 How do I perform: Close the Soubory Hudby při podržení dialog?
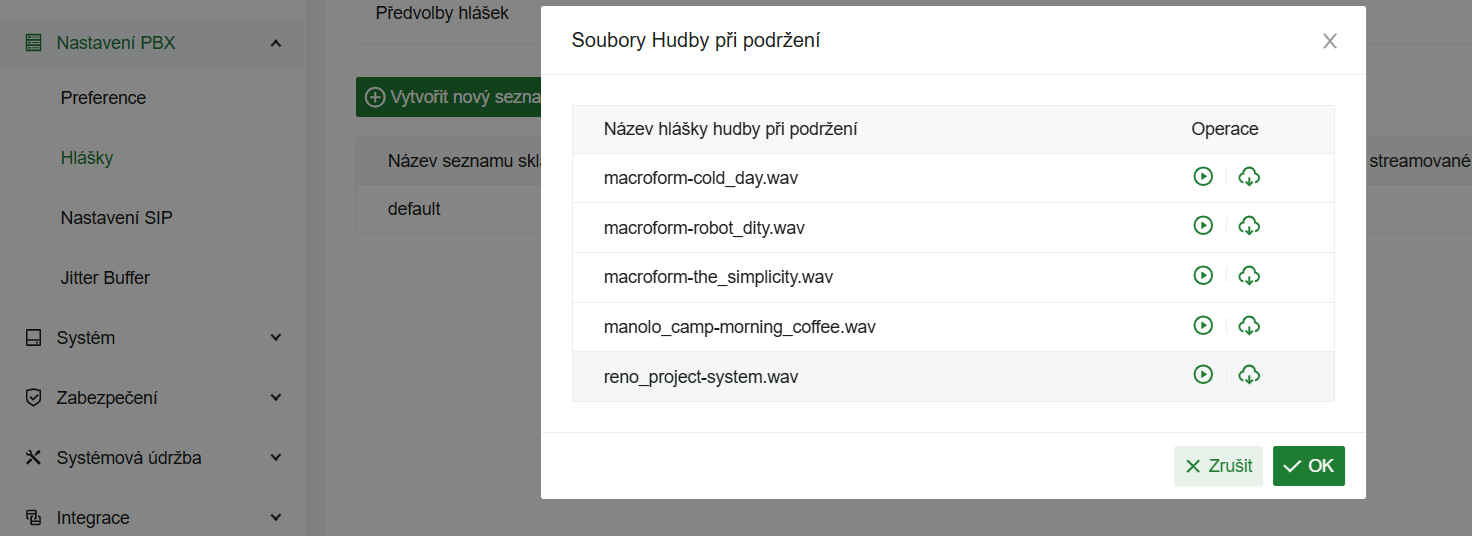(1329, 41)
